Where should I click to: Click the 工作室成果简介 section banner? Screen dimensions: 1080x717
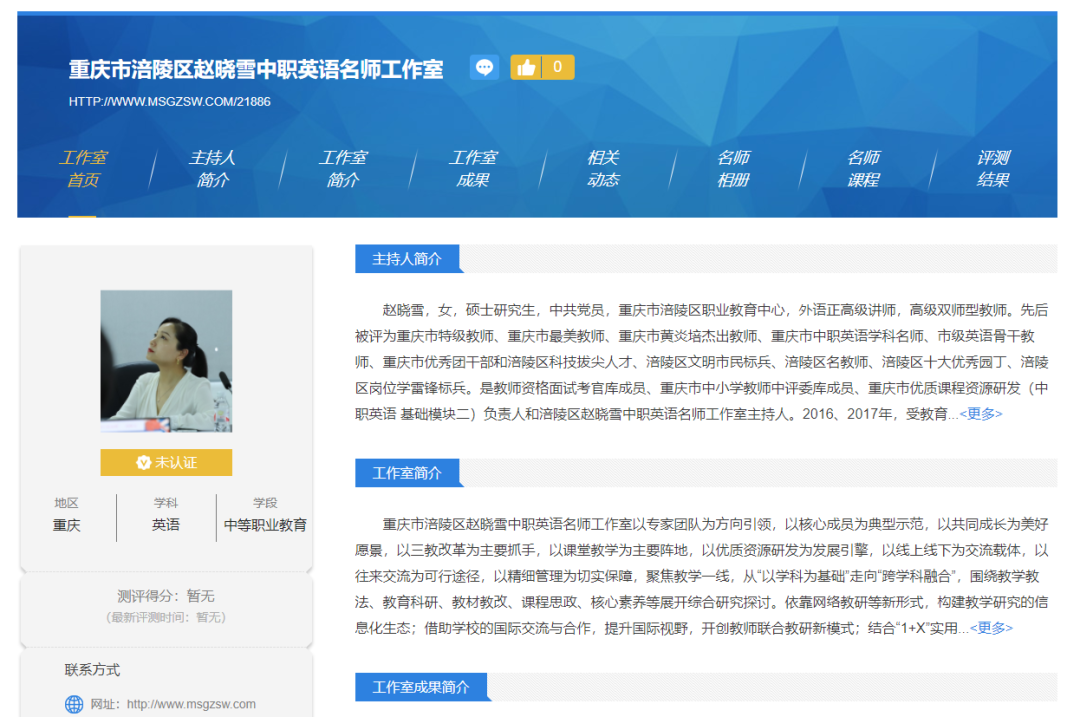point(421,687)
